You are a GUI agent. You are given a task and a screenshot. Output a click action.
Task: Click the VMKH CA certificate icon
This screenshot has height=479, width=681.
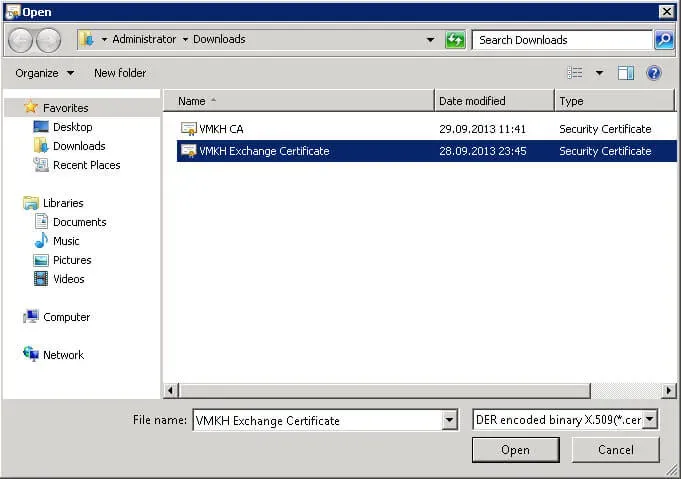coord(189,129)
